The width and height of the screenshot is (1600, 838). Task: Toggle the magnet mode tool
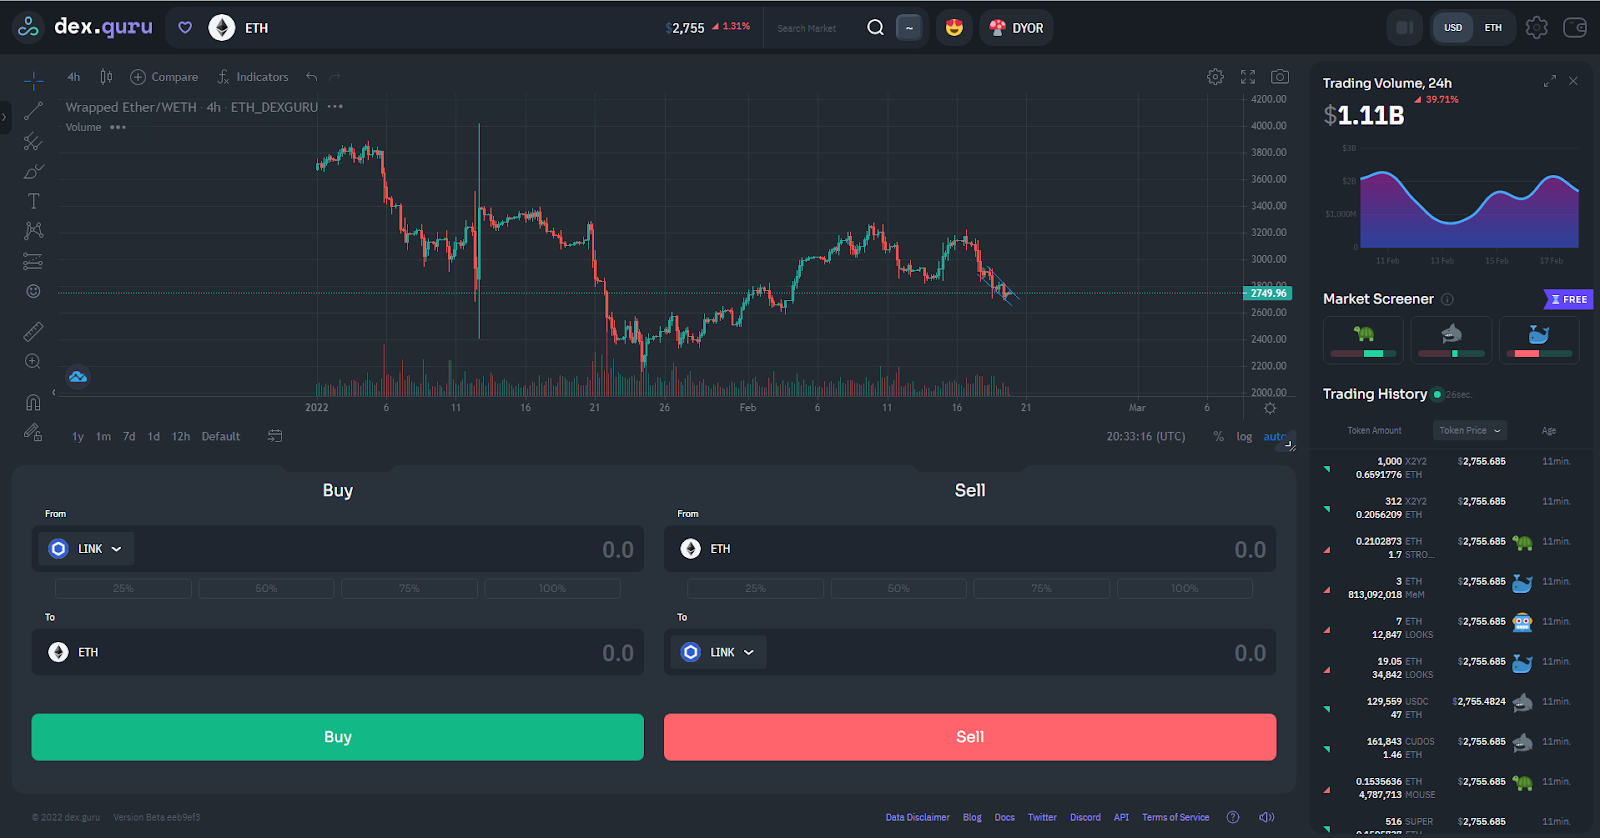pyautogui.click(x=33, y=402)
